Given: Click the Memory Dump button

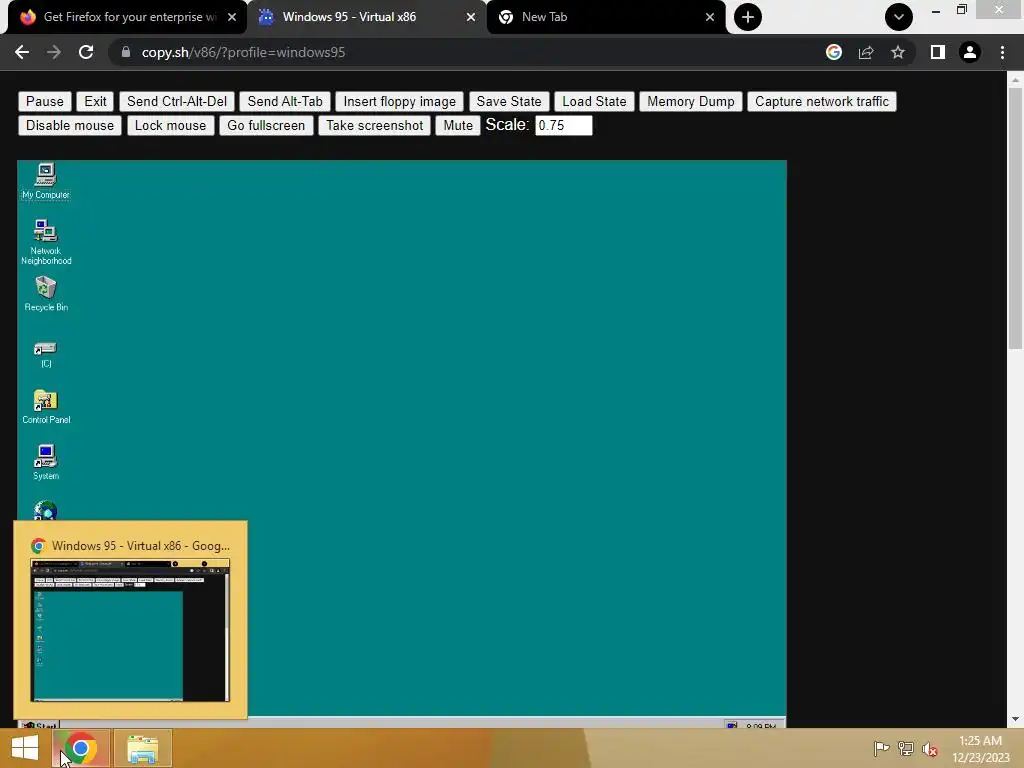Looking at the screenshot, I should pyautogui.click(x=691, y=101).
